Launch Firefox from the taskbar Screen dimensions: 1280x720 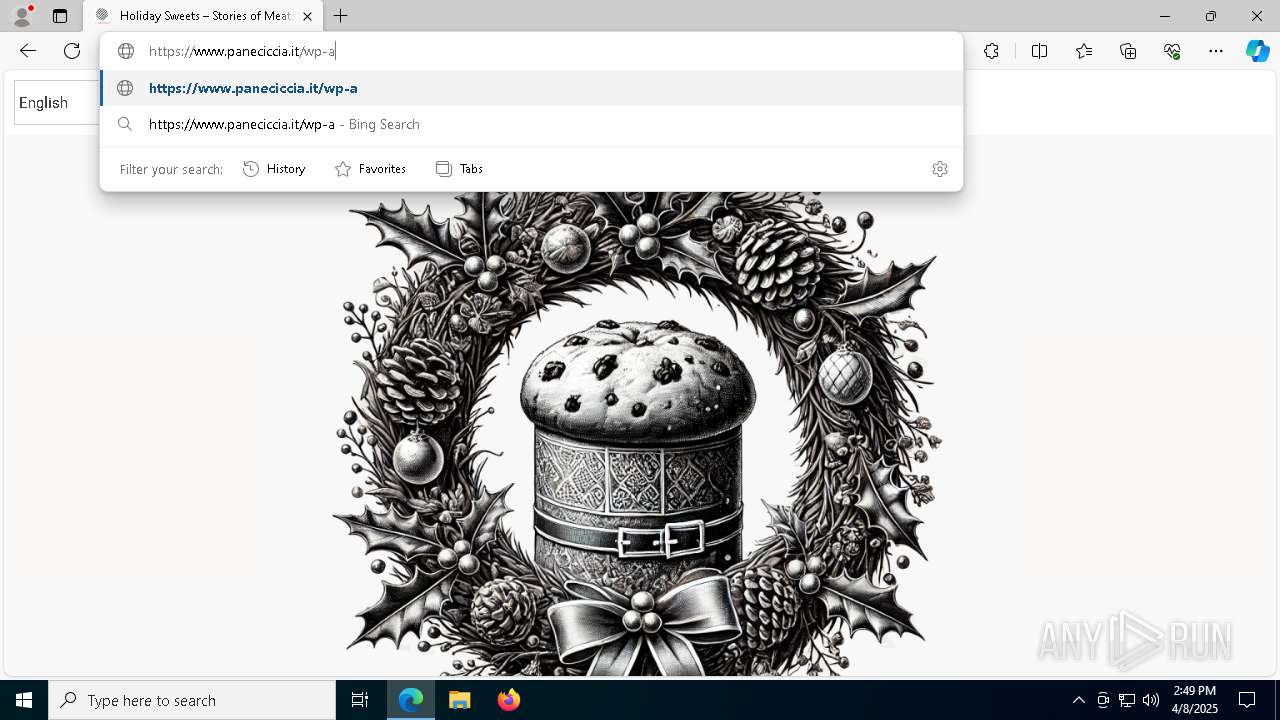(x=509, y=700)
